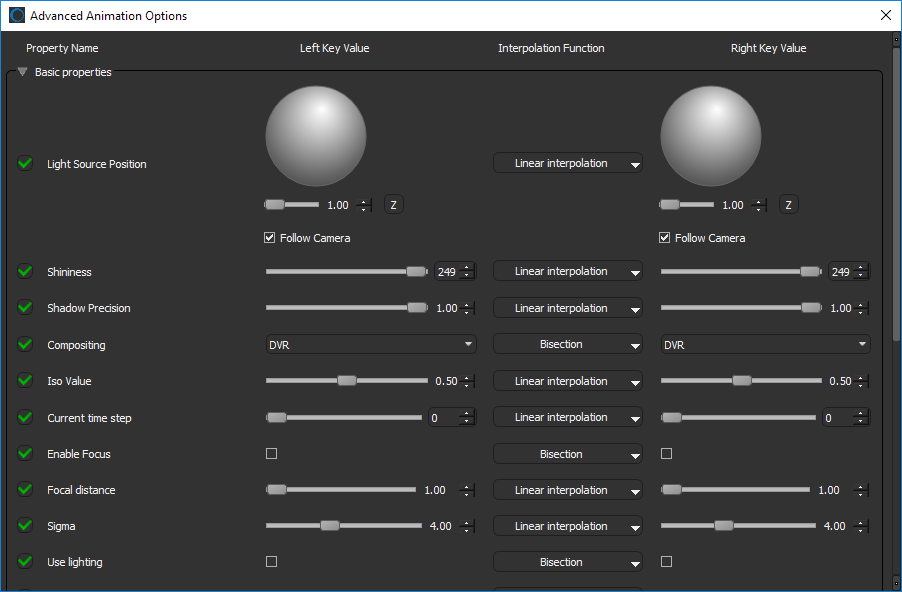Enable the left Enable Focus checkbox
The image size is (902, 592).
coord(271,454)
